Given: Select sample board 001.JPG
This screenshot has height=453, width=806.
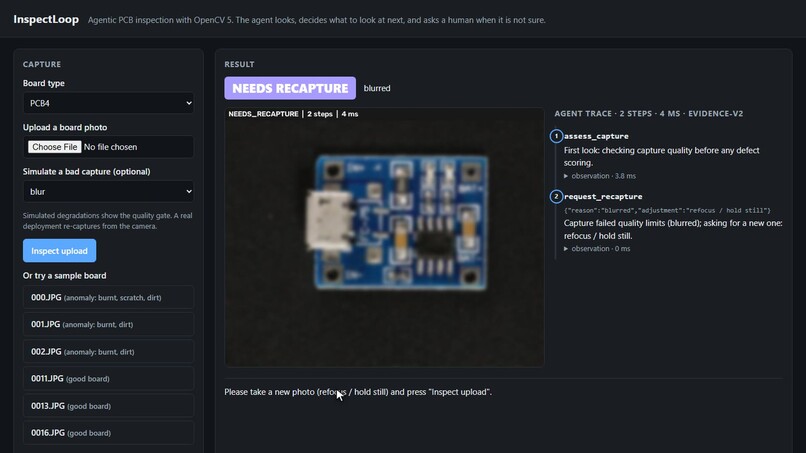Looking at the screenshot, I should coord(108,324).
